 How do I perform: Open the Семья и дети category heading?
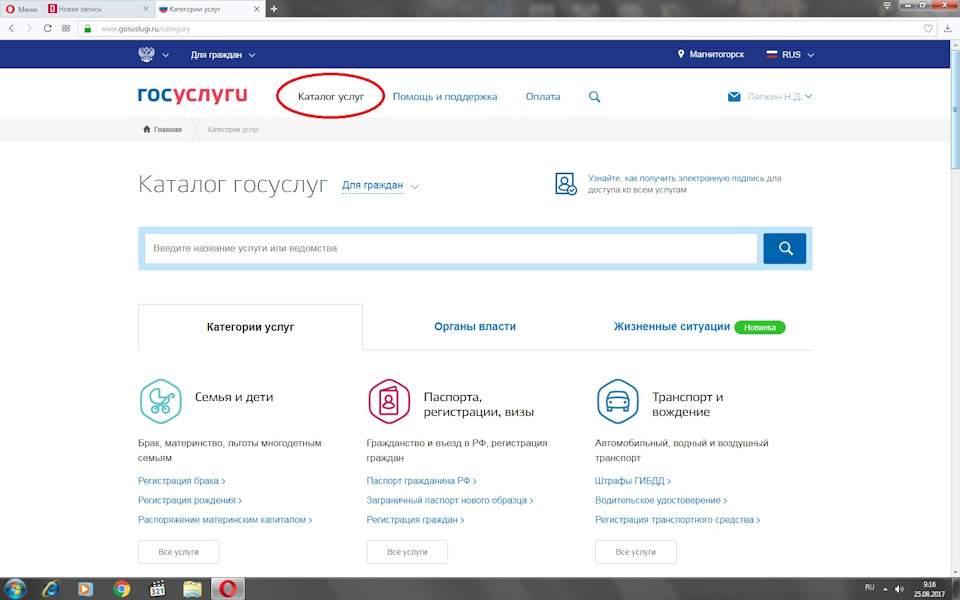coord(234,397)
